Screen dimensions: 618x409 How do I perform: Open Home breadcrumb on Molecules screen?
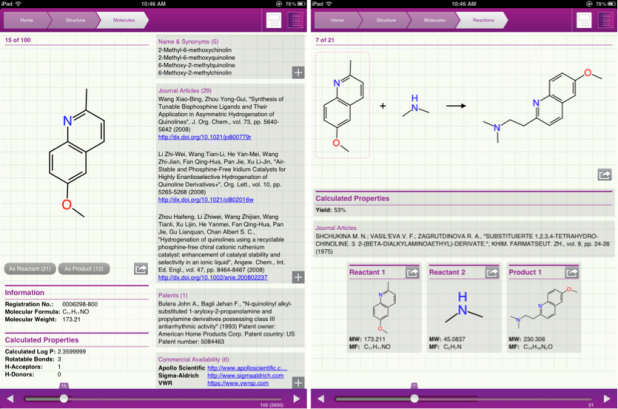pos(26,20)
